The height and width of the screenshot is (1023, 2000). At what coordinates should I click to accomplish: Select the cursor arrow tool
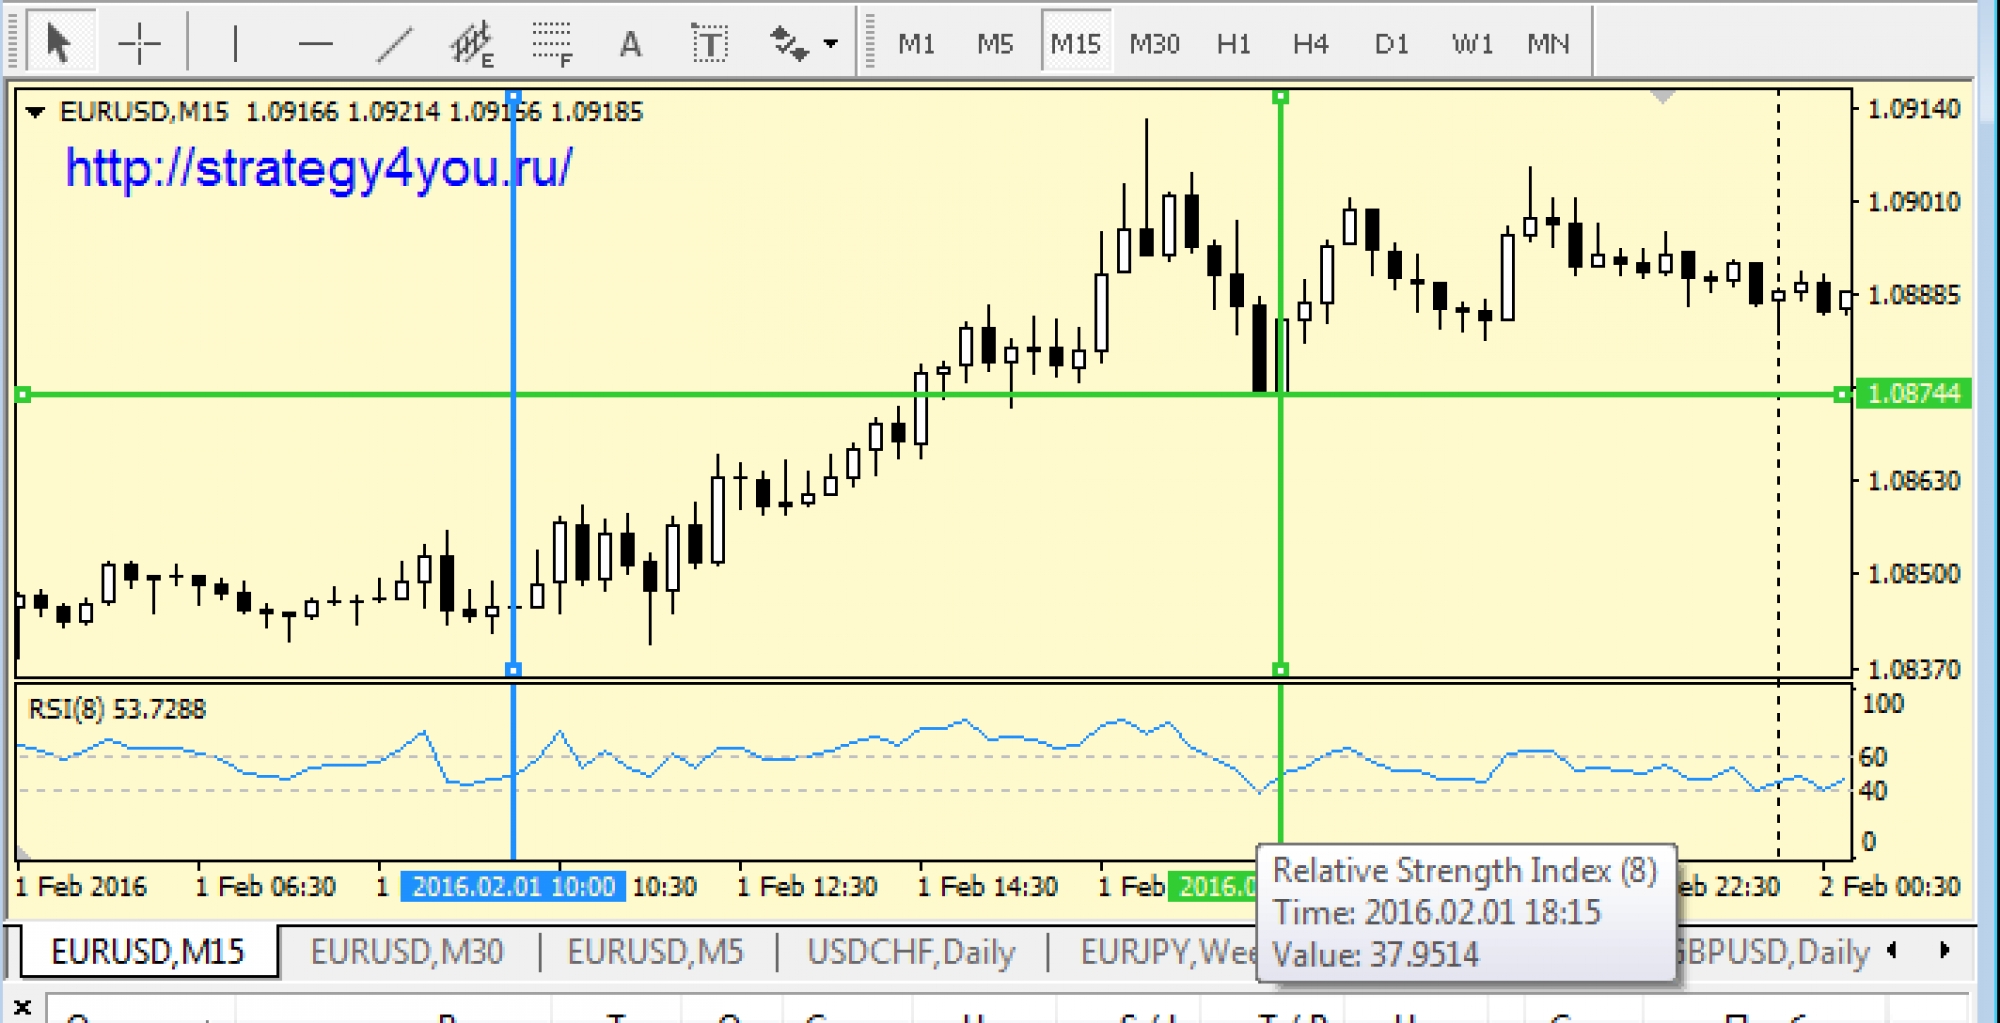(59, 43)
